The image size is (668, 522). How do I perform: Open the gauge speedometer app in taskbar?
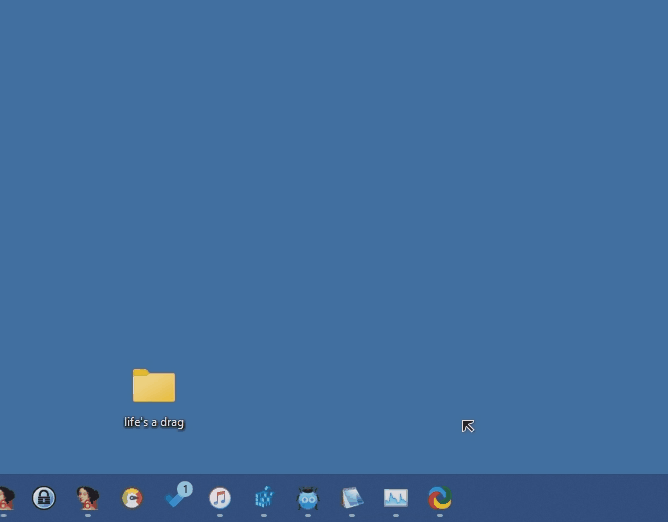click(x=132, y=498)
